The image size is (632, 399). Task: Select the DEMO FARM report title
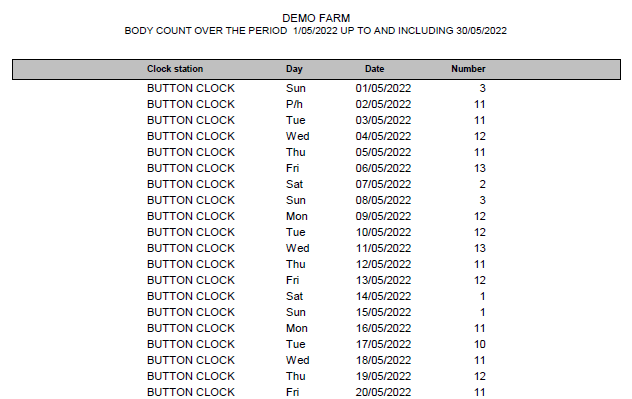[316, 18]
